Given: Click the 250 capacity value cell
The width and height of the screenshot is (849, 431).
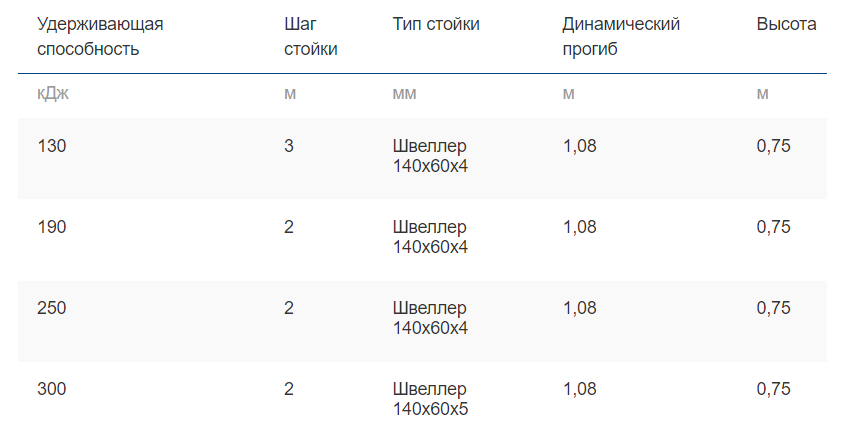Looking at the screenshot, I should (51, 308).
